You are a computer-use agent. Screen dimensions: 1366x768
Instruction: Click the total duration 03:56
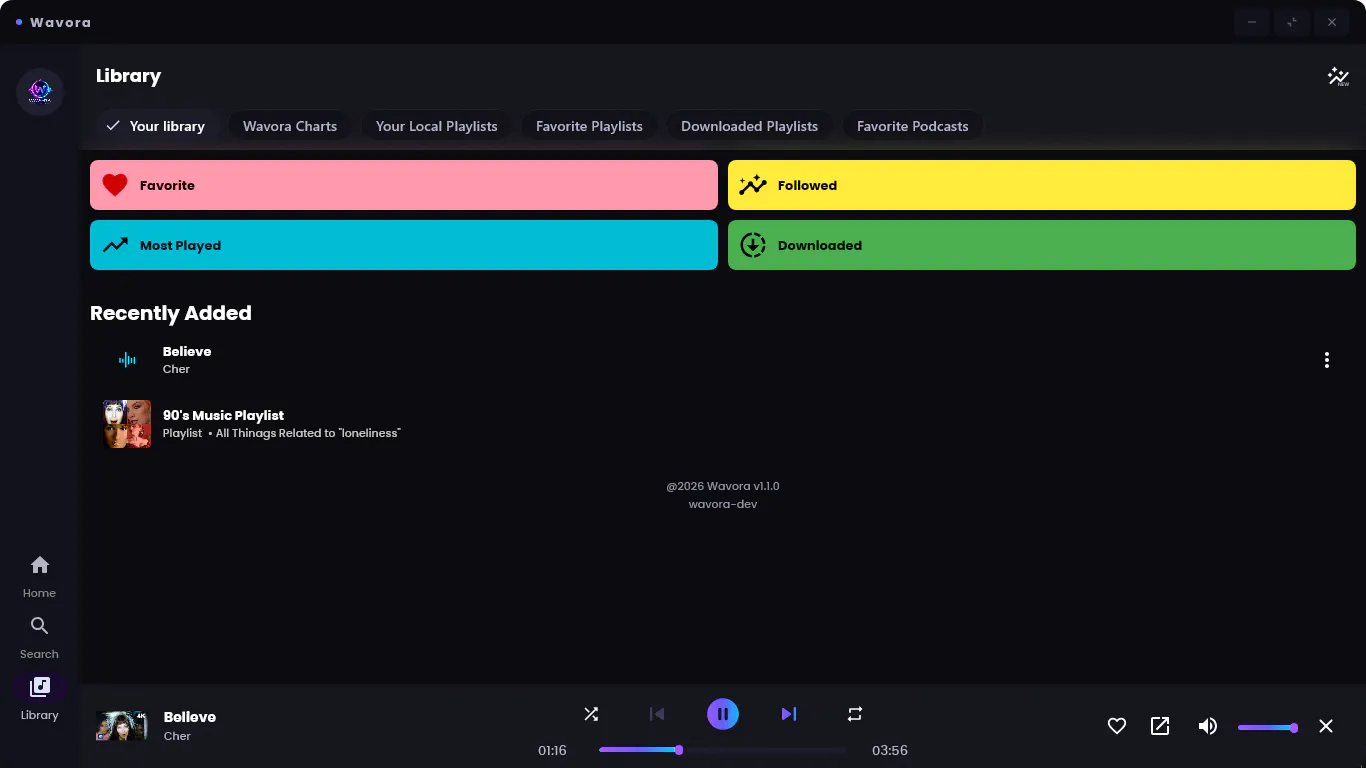[x=890, y=750]
